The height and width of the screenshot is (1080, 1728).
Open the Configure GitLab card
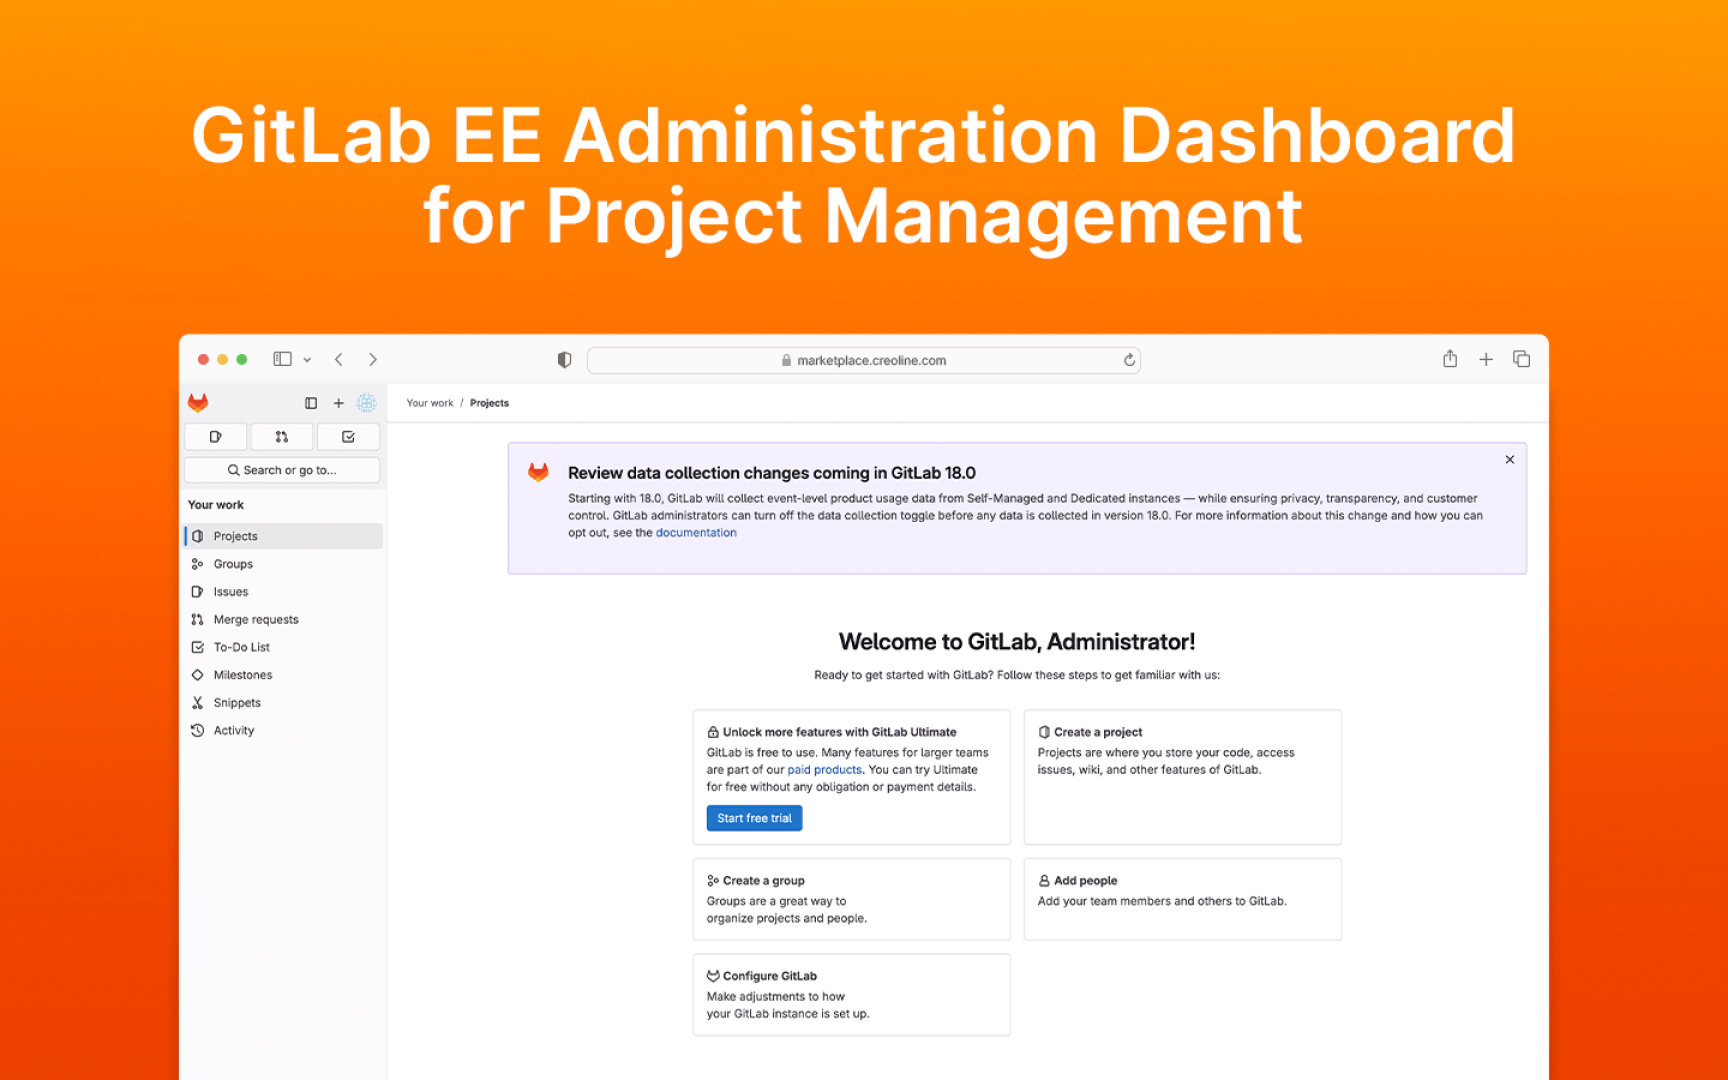(851, 995)
